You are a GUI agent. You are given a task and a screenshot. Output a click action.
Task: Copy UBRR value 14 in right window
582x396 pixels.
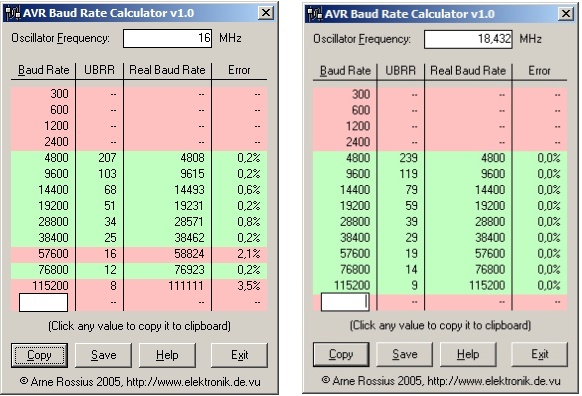411,269
